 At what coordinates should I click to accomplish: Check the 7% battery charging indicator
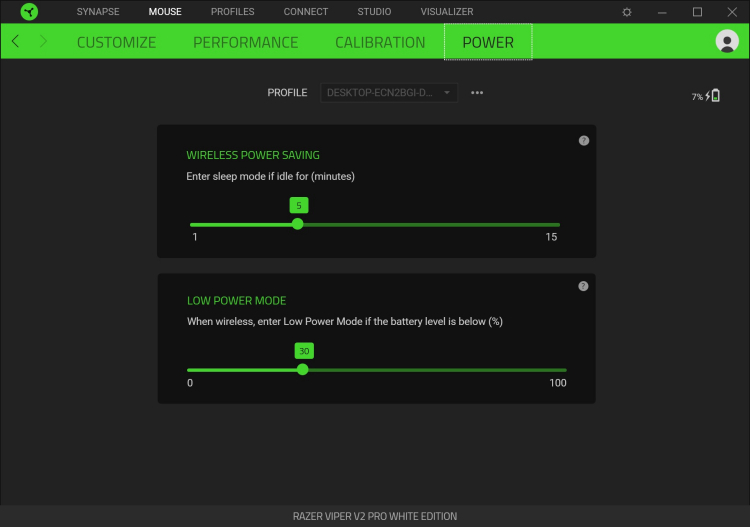706,96
